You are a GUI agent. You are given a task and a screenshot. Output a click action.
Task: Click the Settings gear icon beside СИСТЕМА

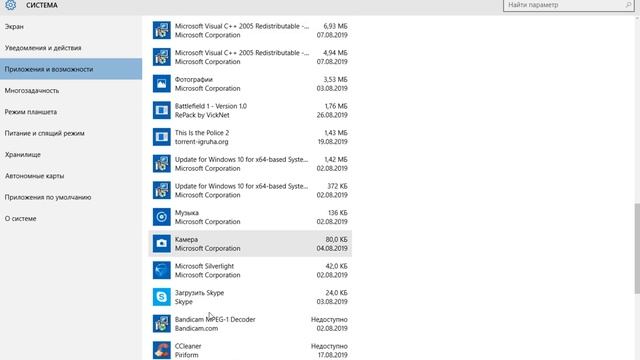point(11,5)
